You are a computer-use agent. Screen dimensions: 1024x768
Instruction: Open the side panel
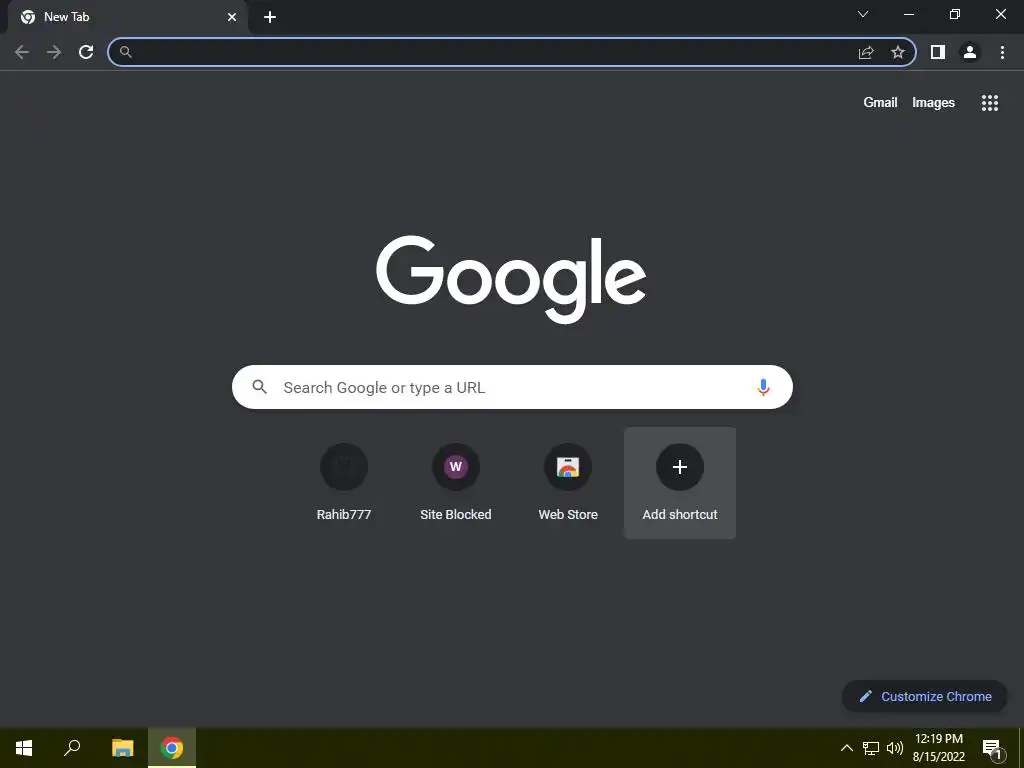(x=938, y=52)
